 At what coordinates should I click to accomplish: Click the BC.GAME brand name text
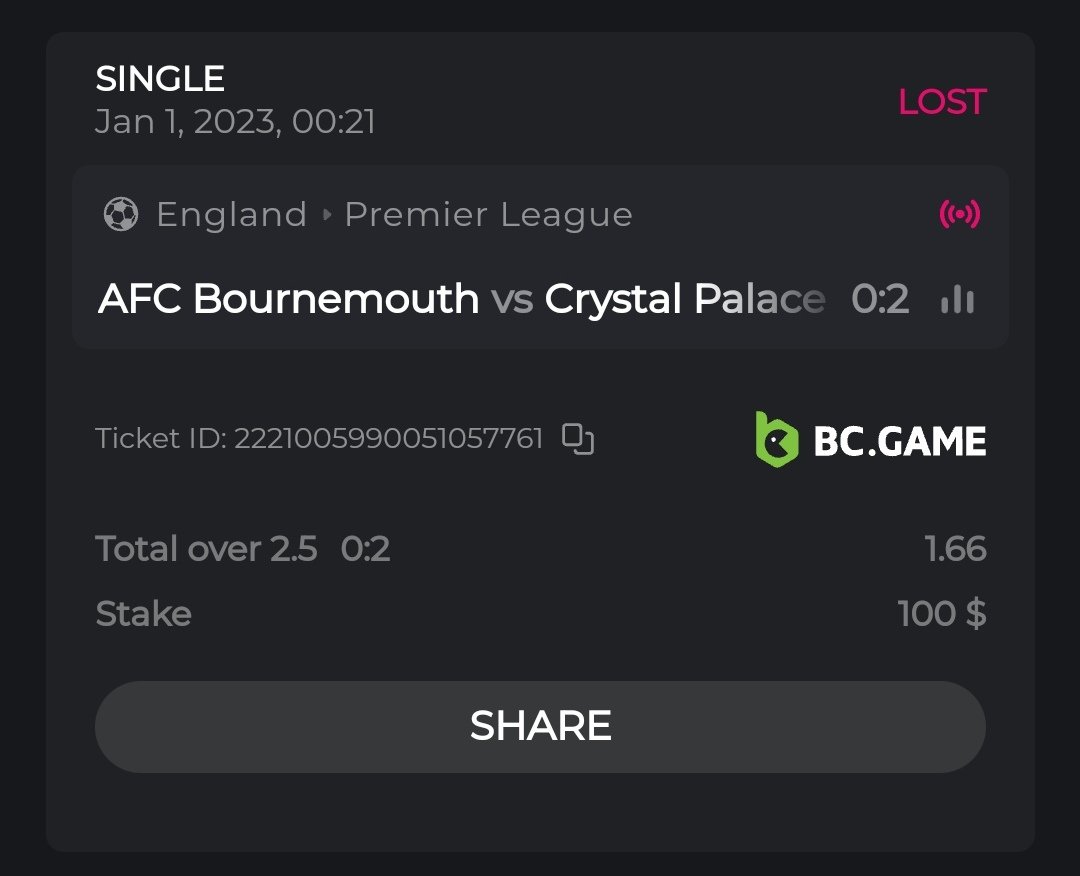point(900,441)
